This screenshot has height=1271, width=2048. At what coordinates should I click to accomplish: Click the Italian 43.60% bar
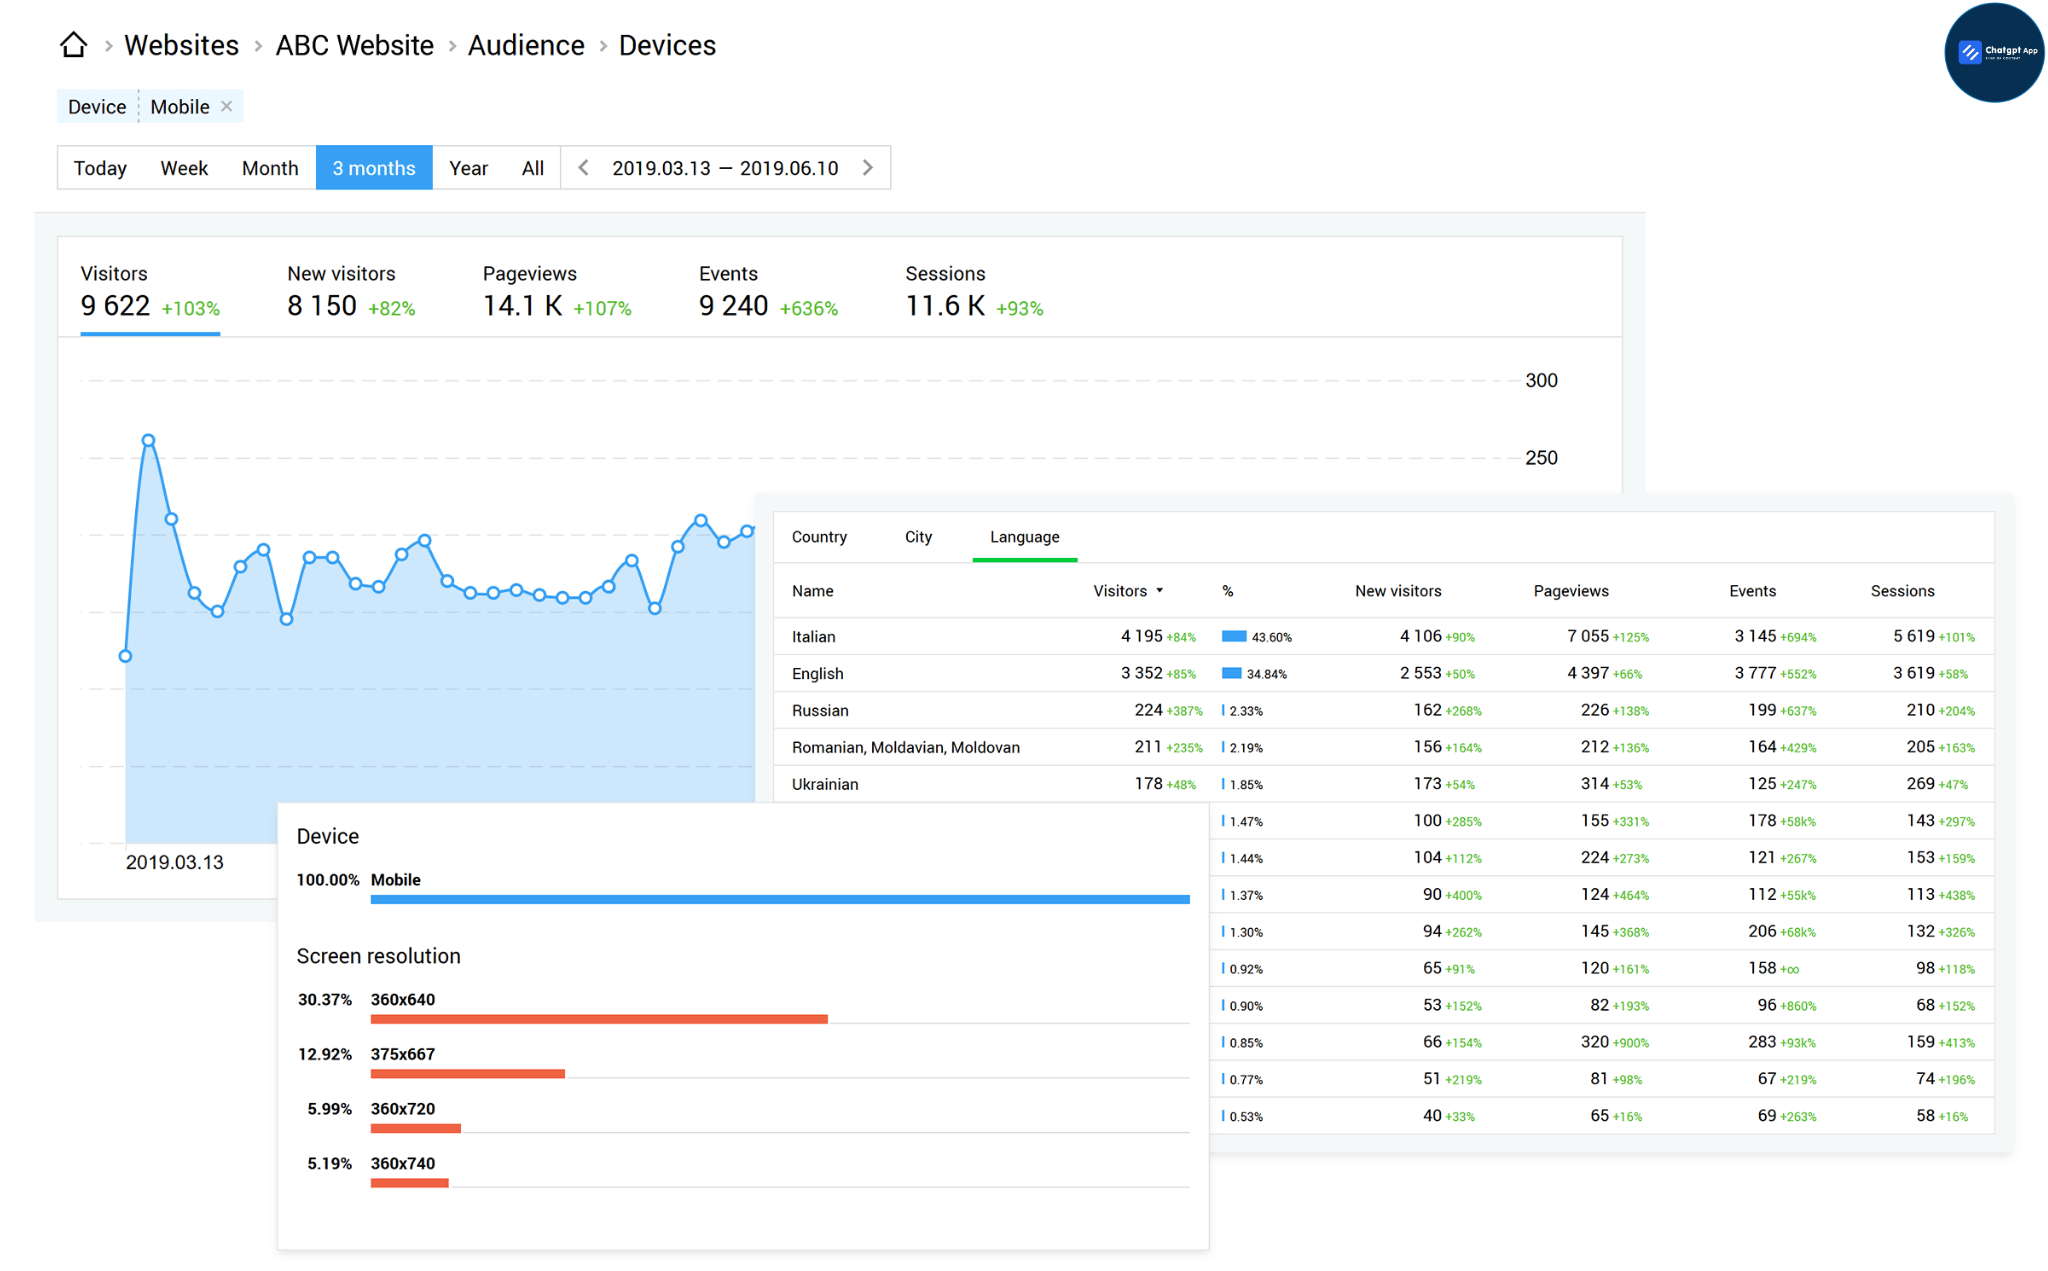(1234, 636)
